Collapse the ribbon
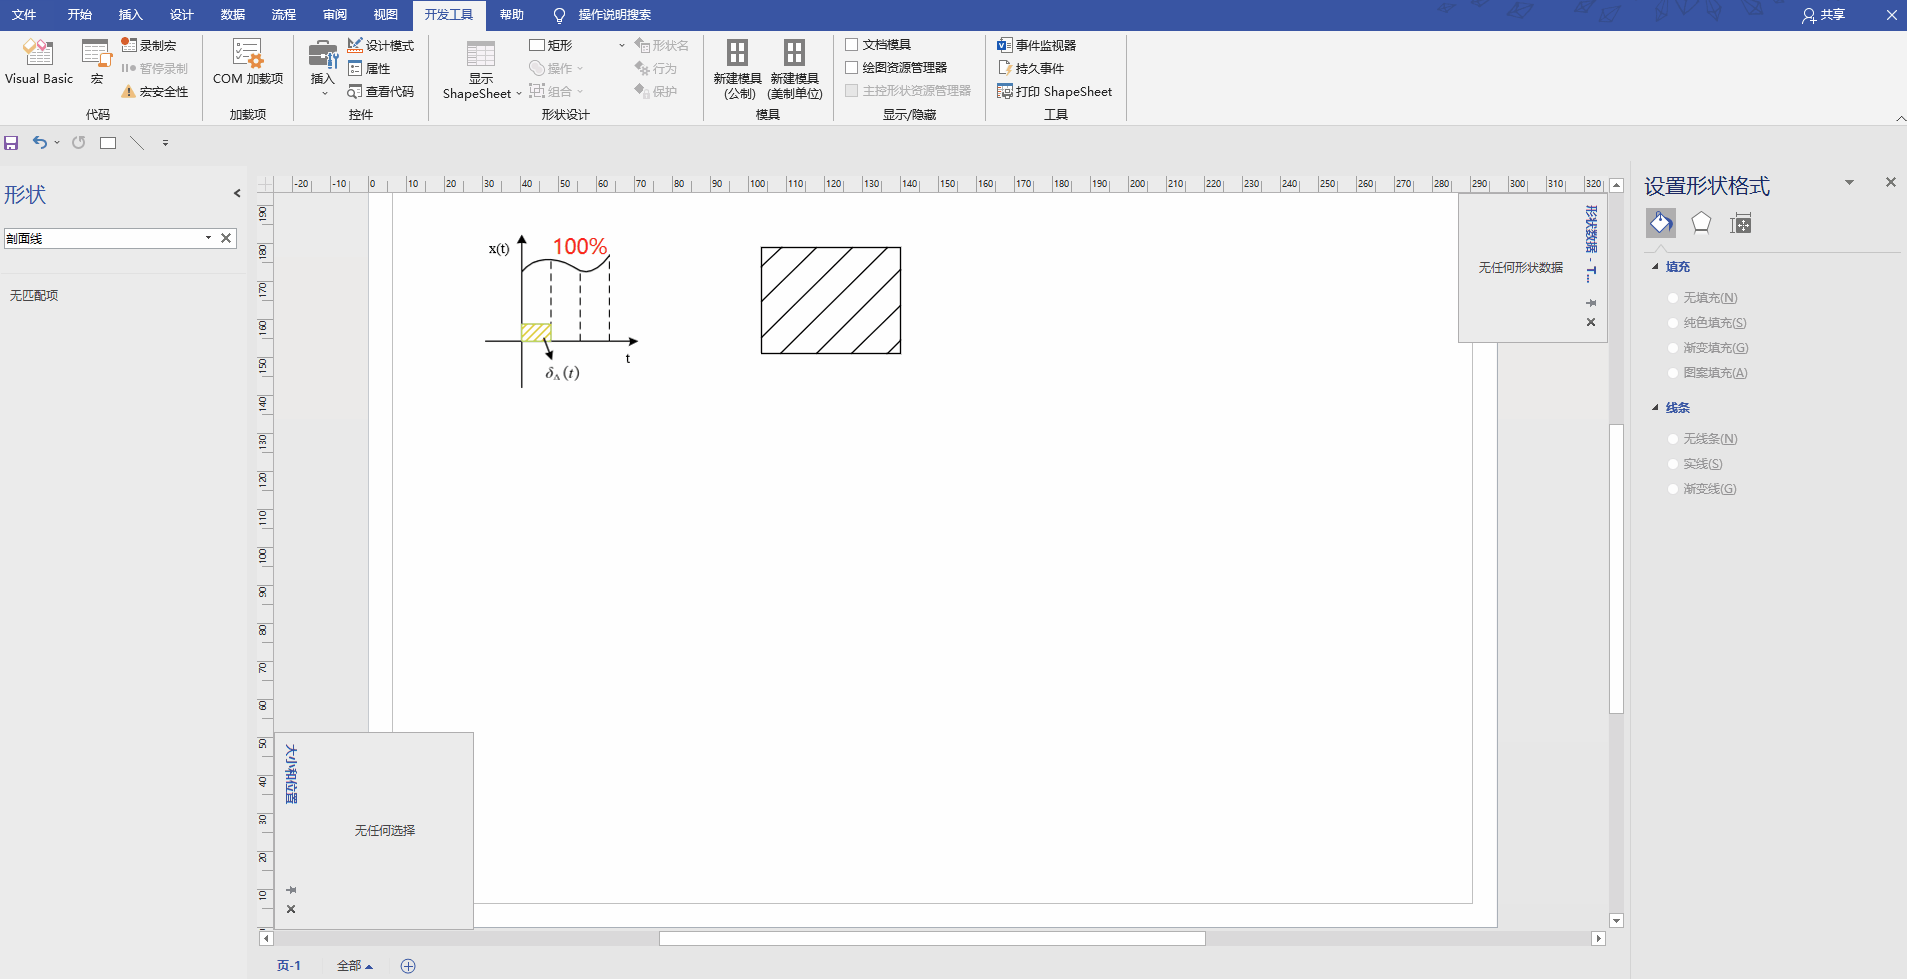The image size is (1907, 979). click(1900, 118)
